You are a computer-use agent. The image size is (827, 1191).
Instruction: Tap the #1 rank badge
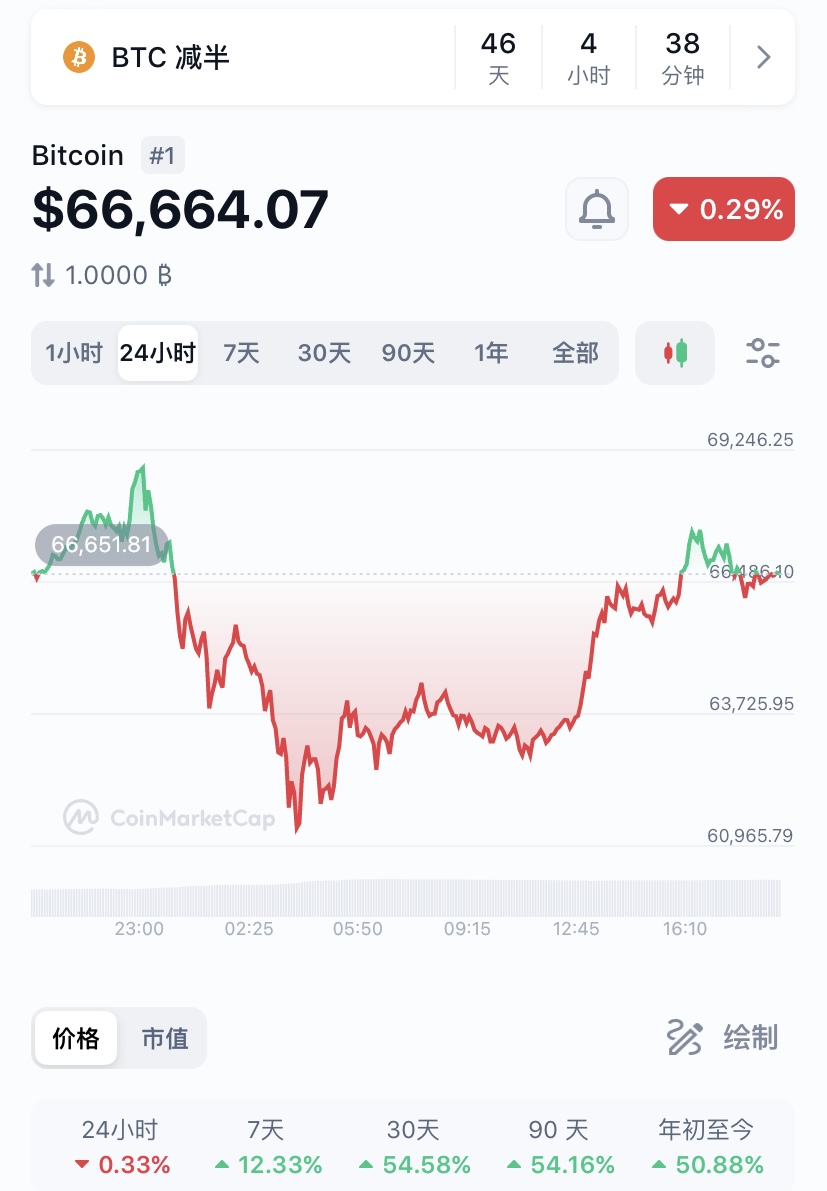tap(162, 156)
